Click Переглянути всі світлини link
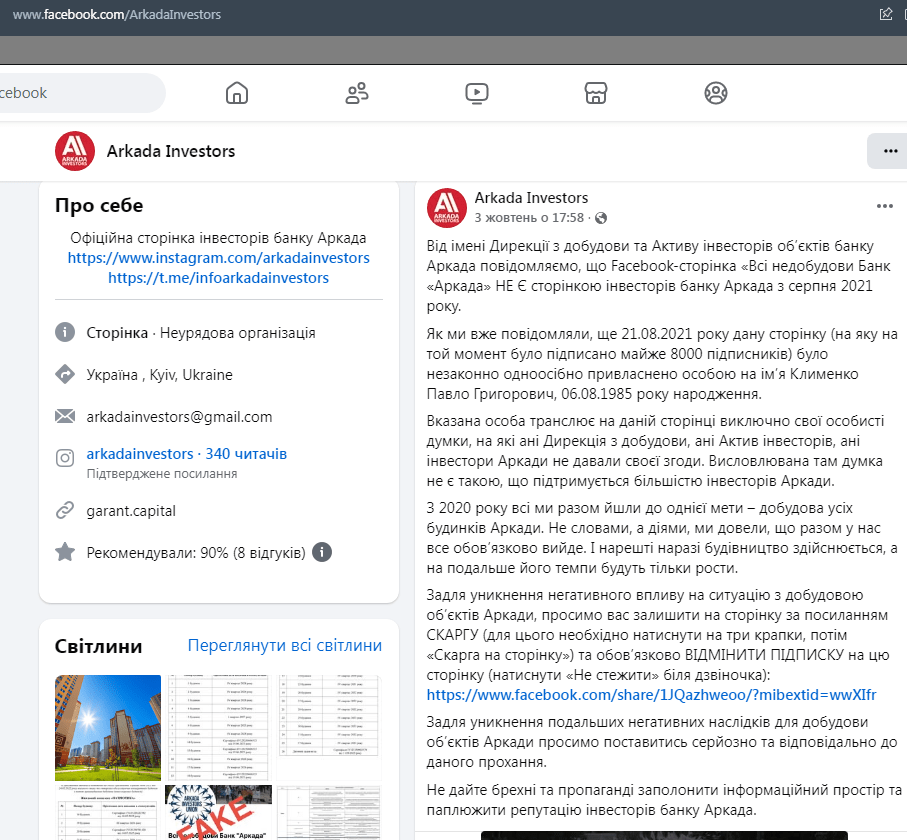The height and width of the screenshot is (840, 907). click(x=285, y=645)
